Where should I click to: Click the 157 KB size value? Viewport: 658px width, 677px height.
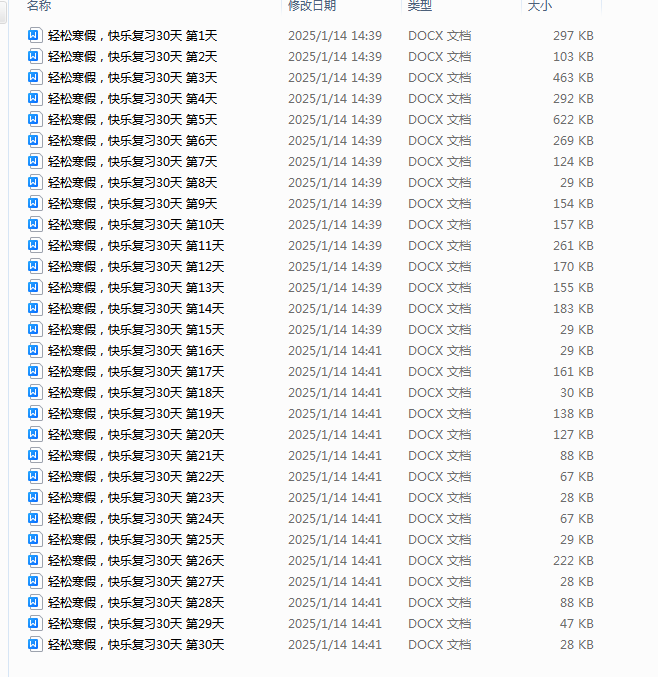[573, 225]
